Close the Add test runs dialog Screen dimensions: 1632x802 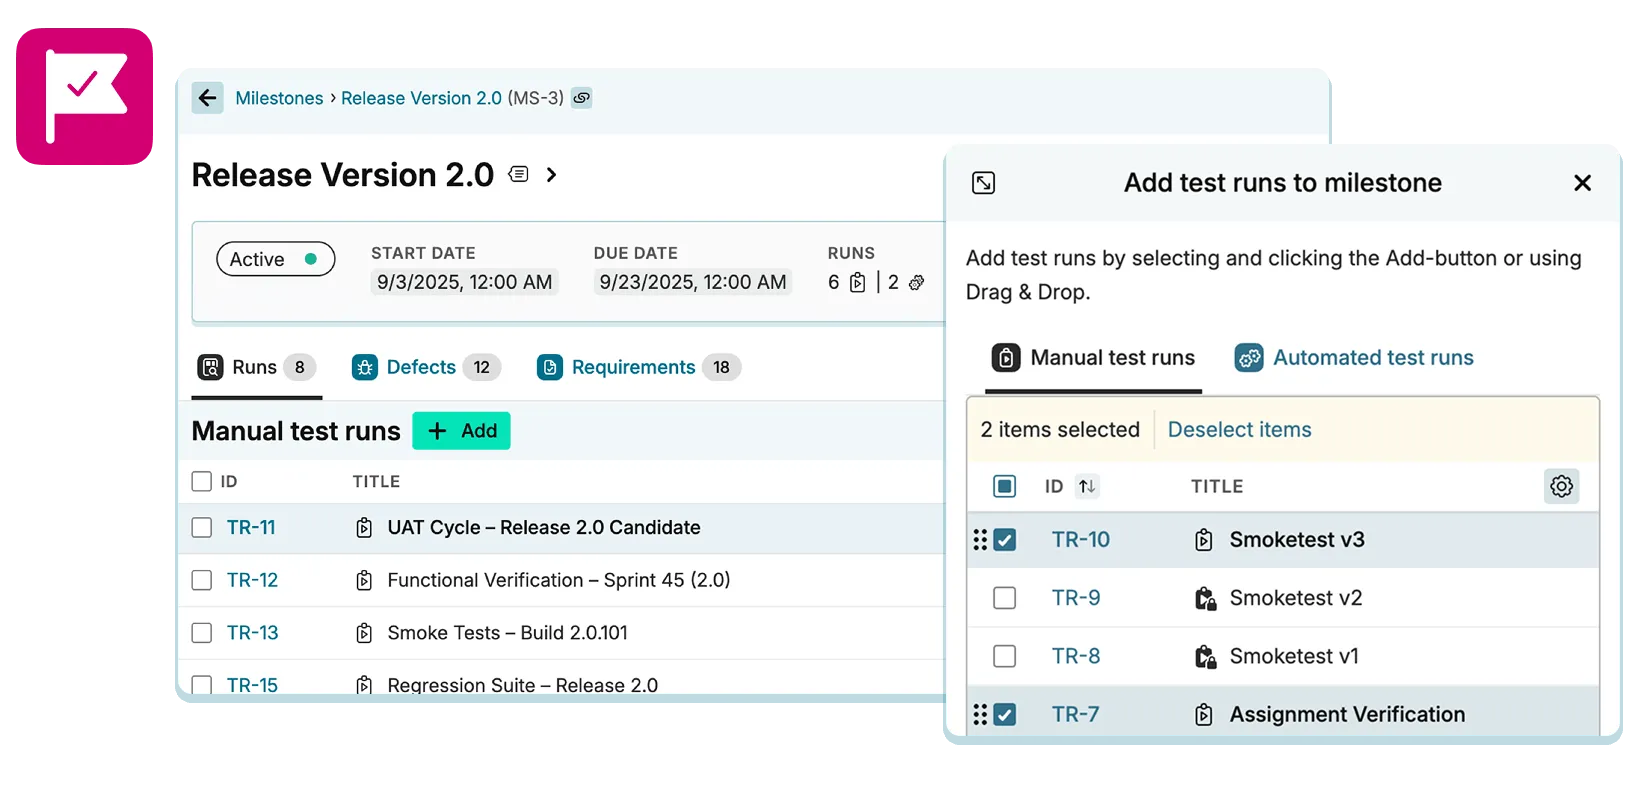(x=1582, y=183)
